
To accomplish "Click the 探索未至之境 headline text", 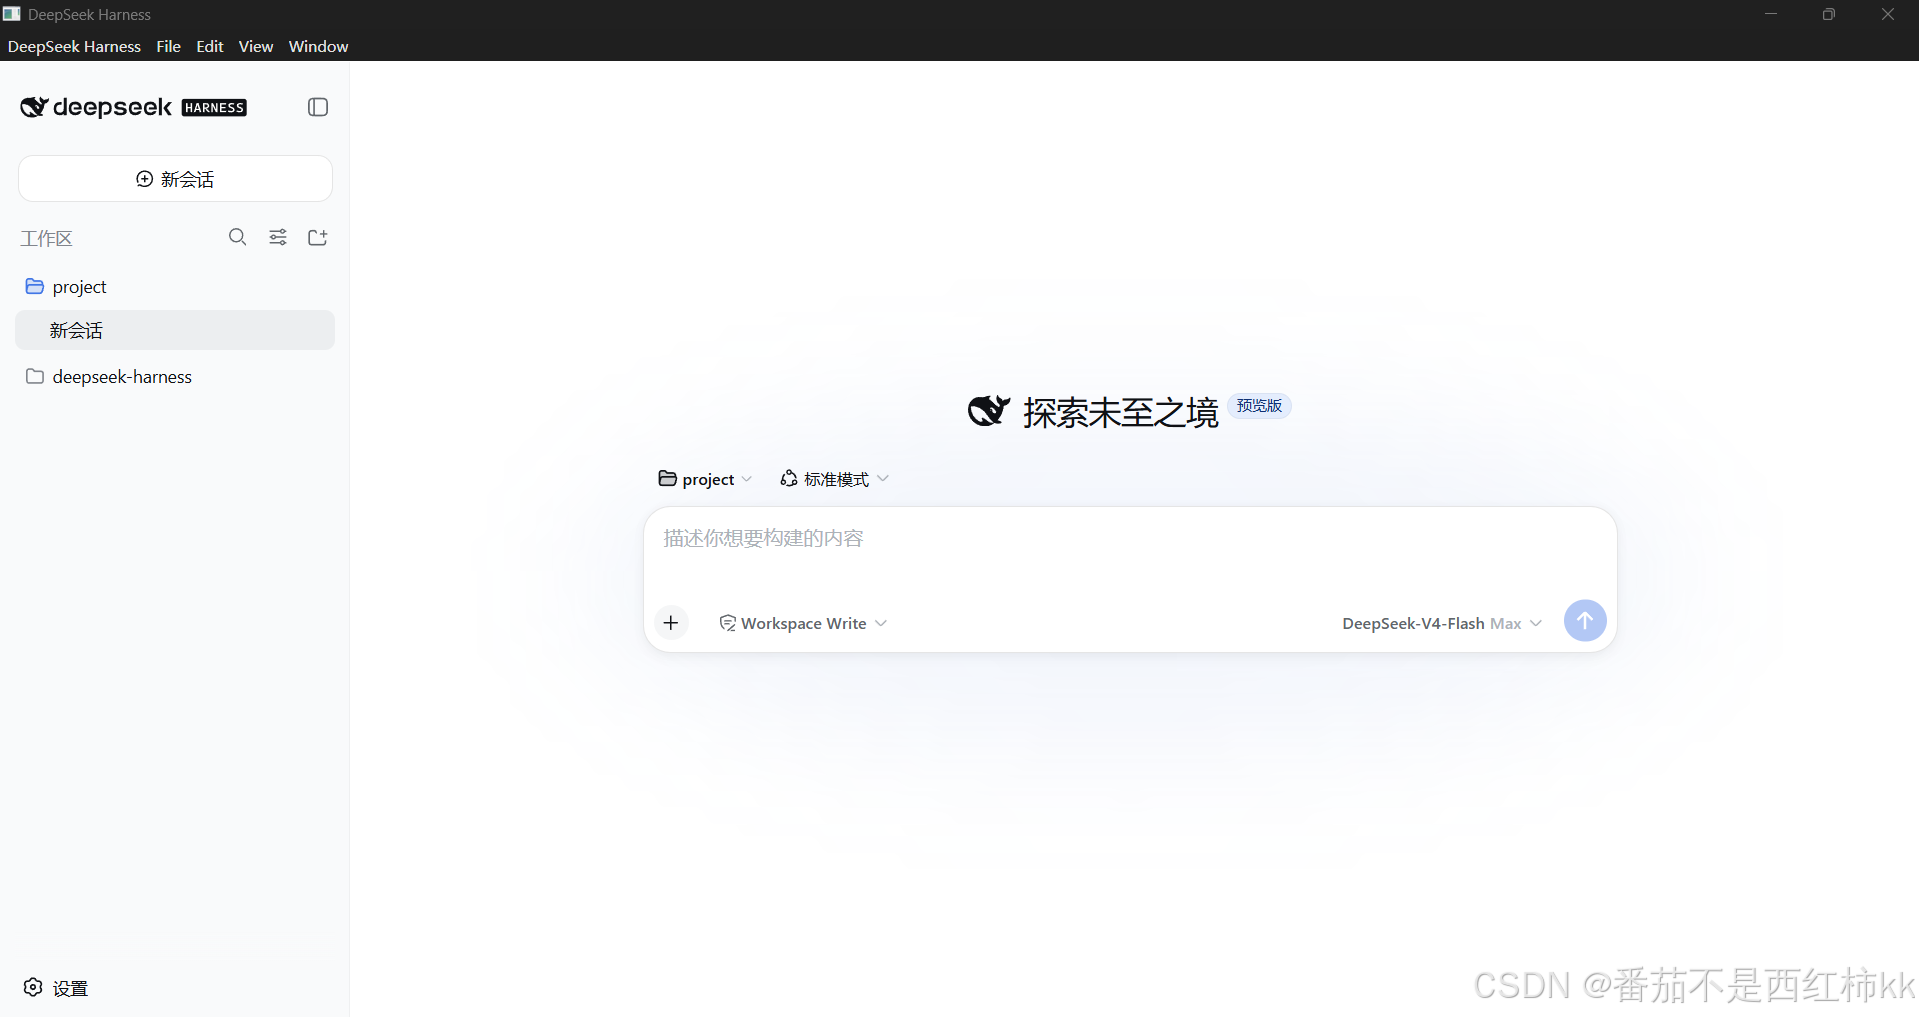I will (1120, 413).
